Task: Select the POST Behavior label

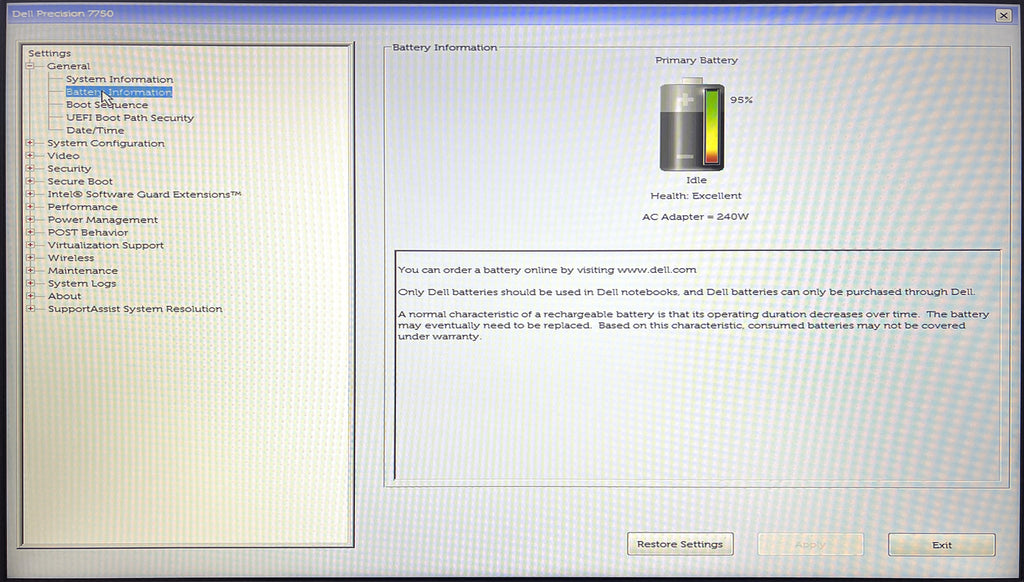Action: 88,232
